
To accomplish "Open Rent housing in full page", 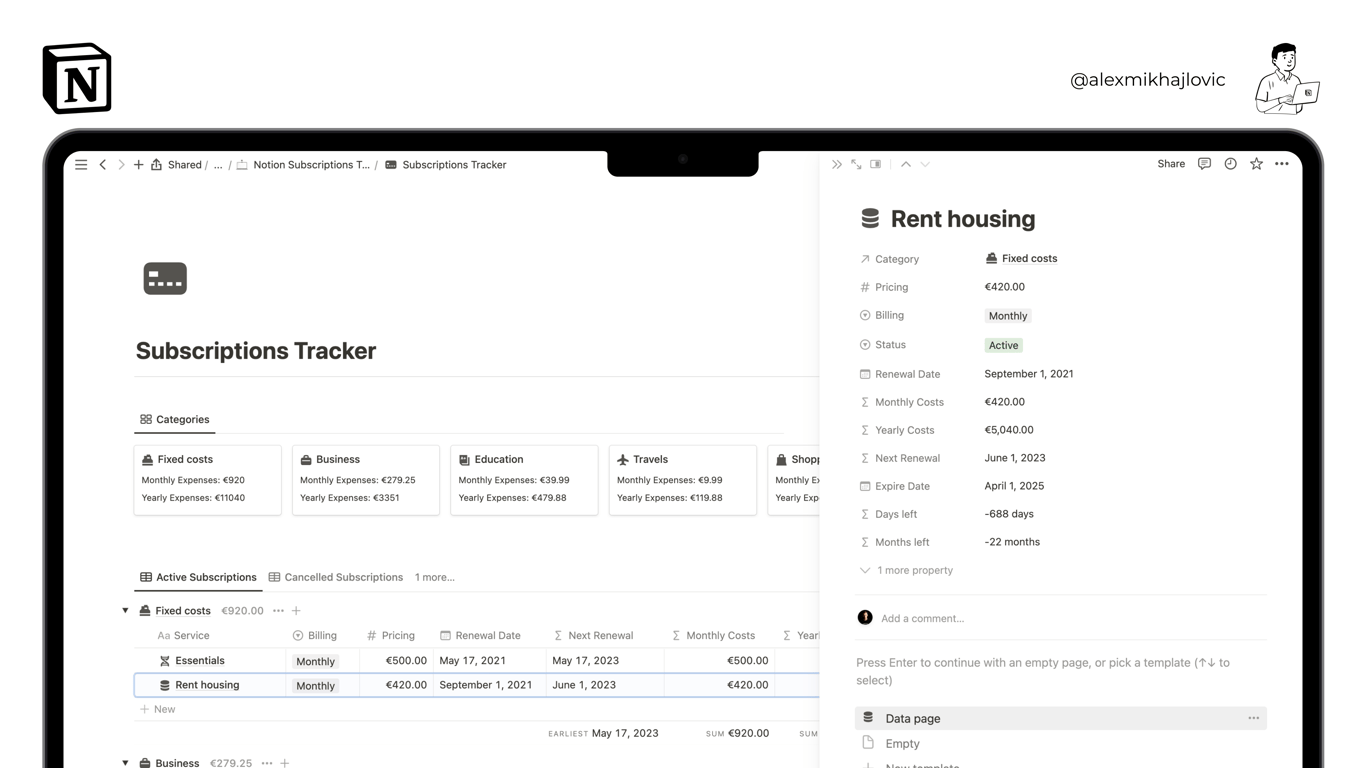I will coord(856,164).
